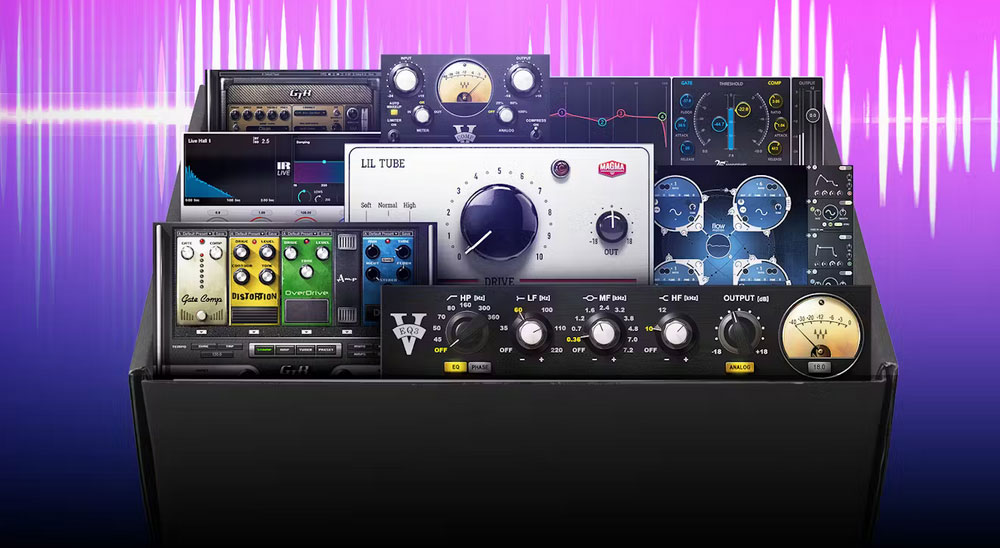Select the Amp tab in GTR

[x=283, y=350]
